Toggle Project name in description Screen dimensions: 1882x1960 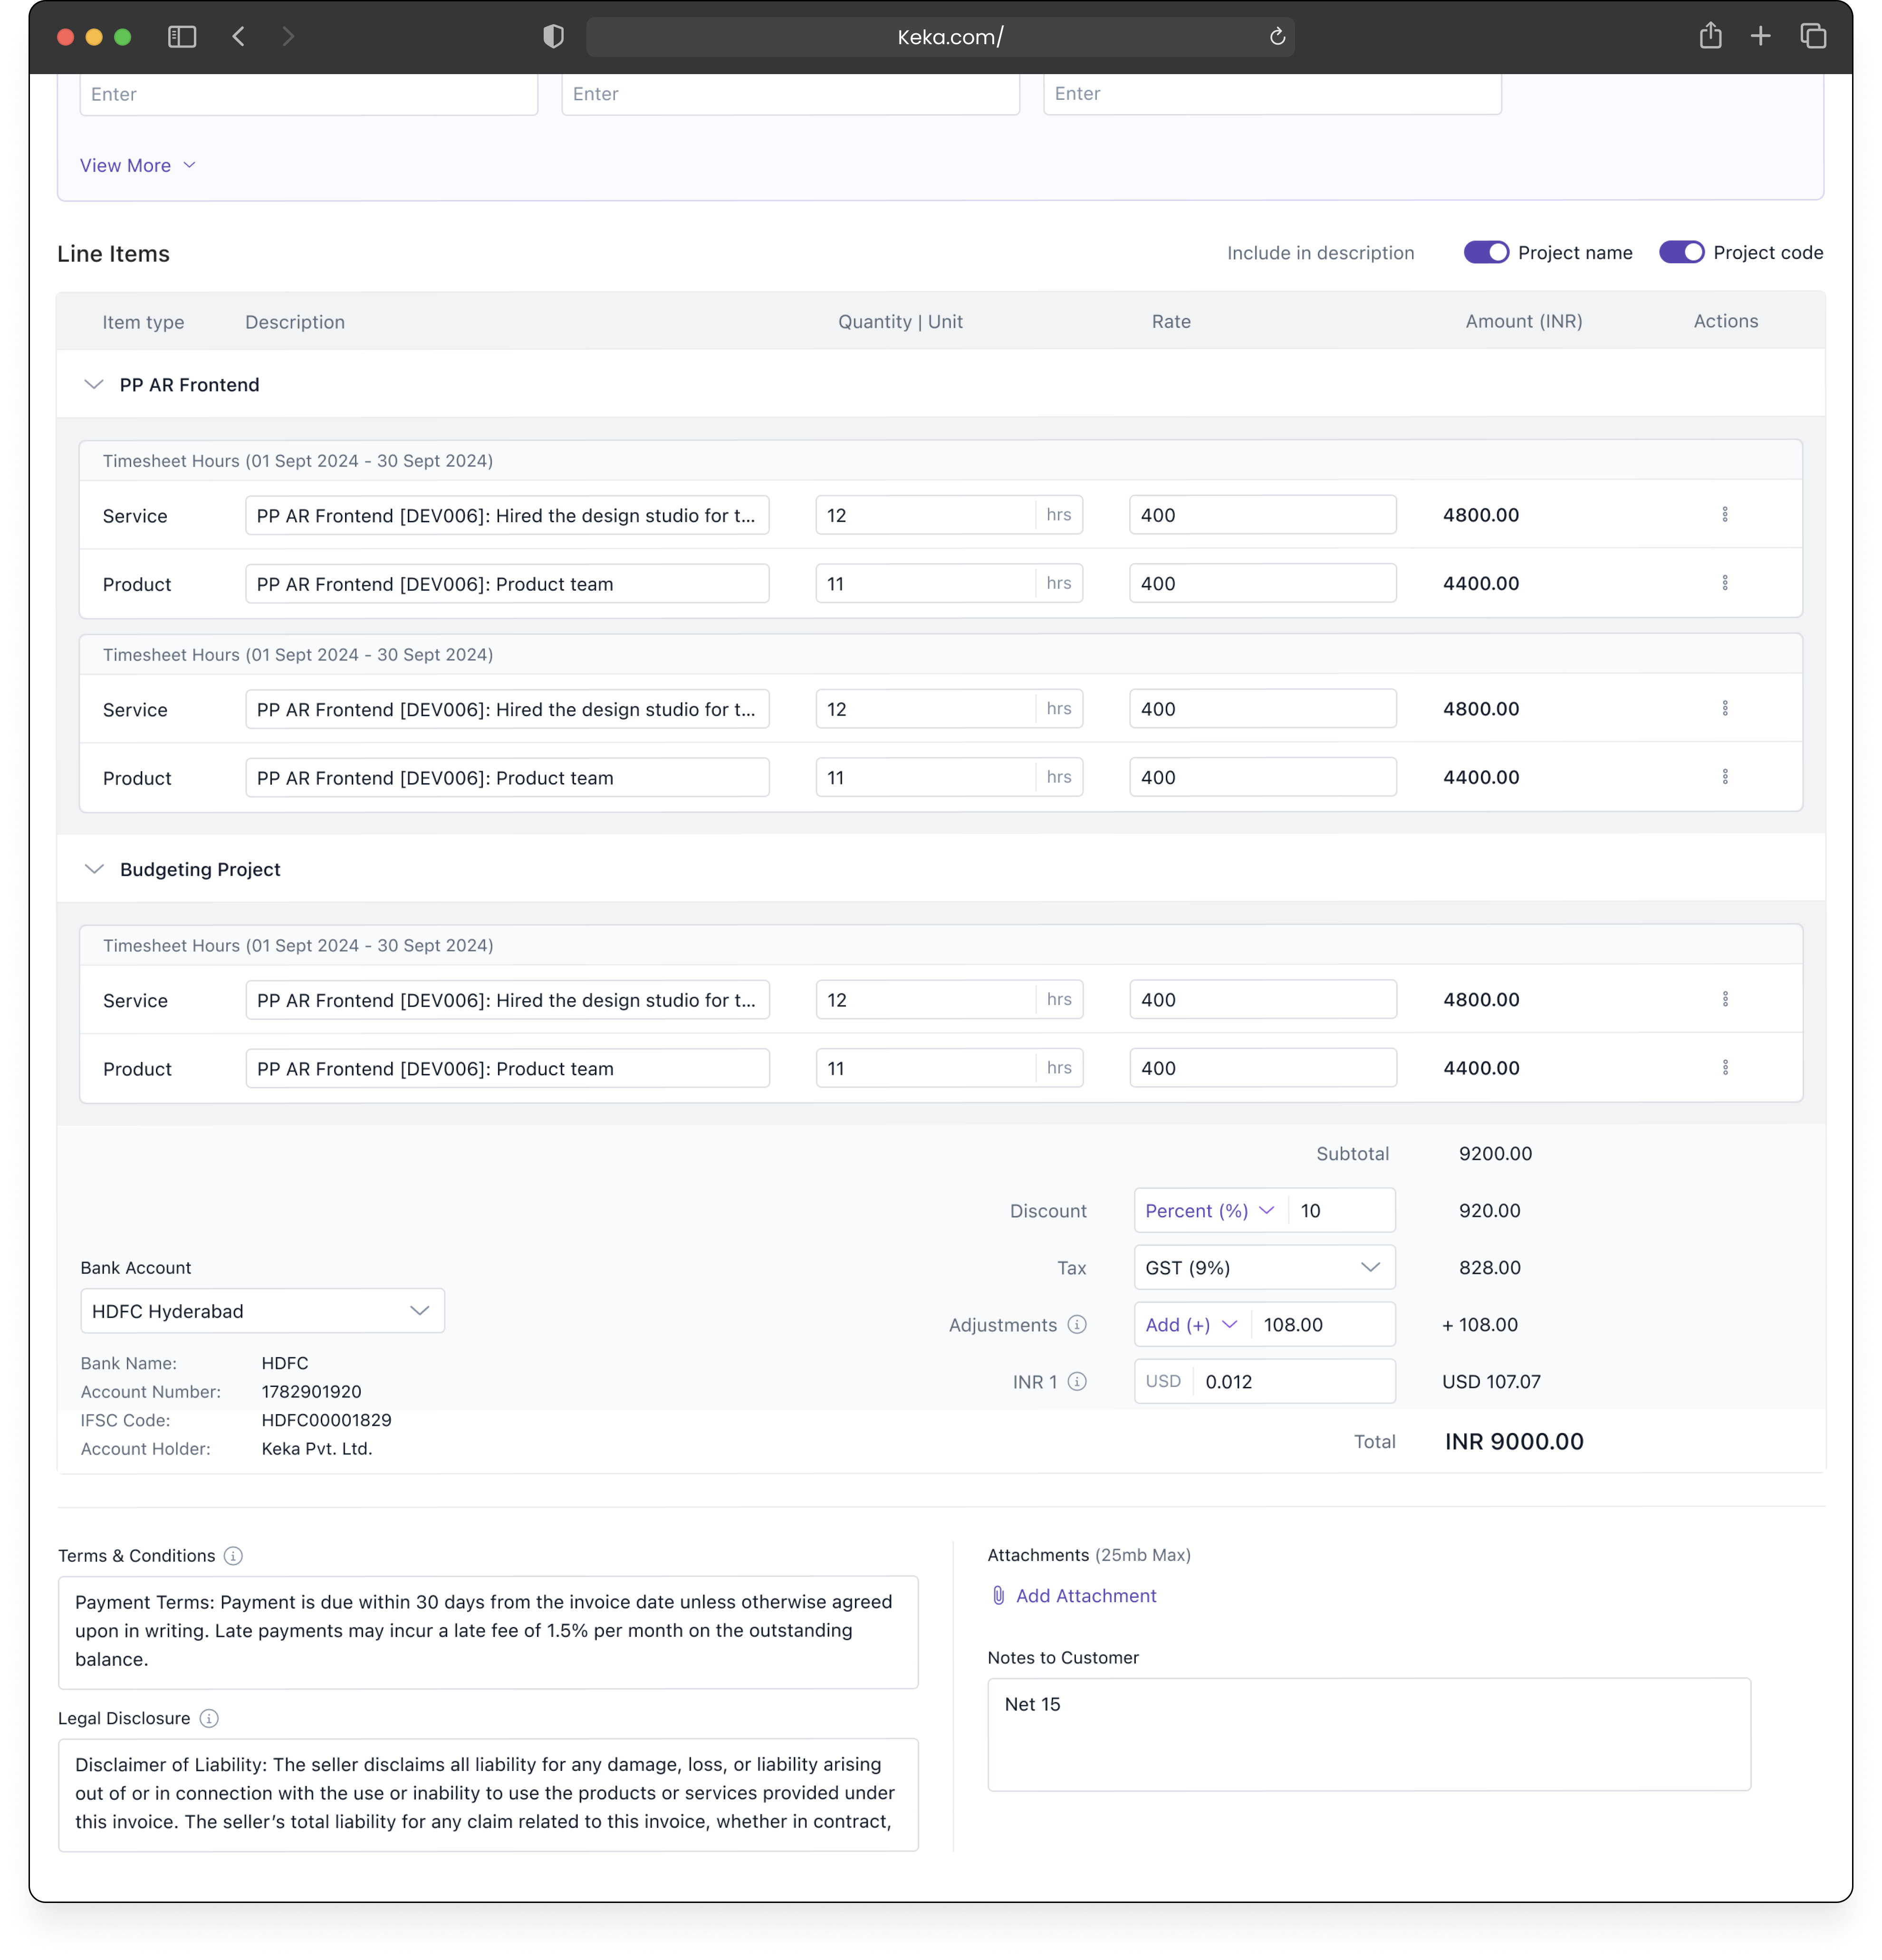(x=1486, y=252)
